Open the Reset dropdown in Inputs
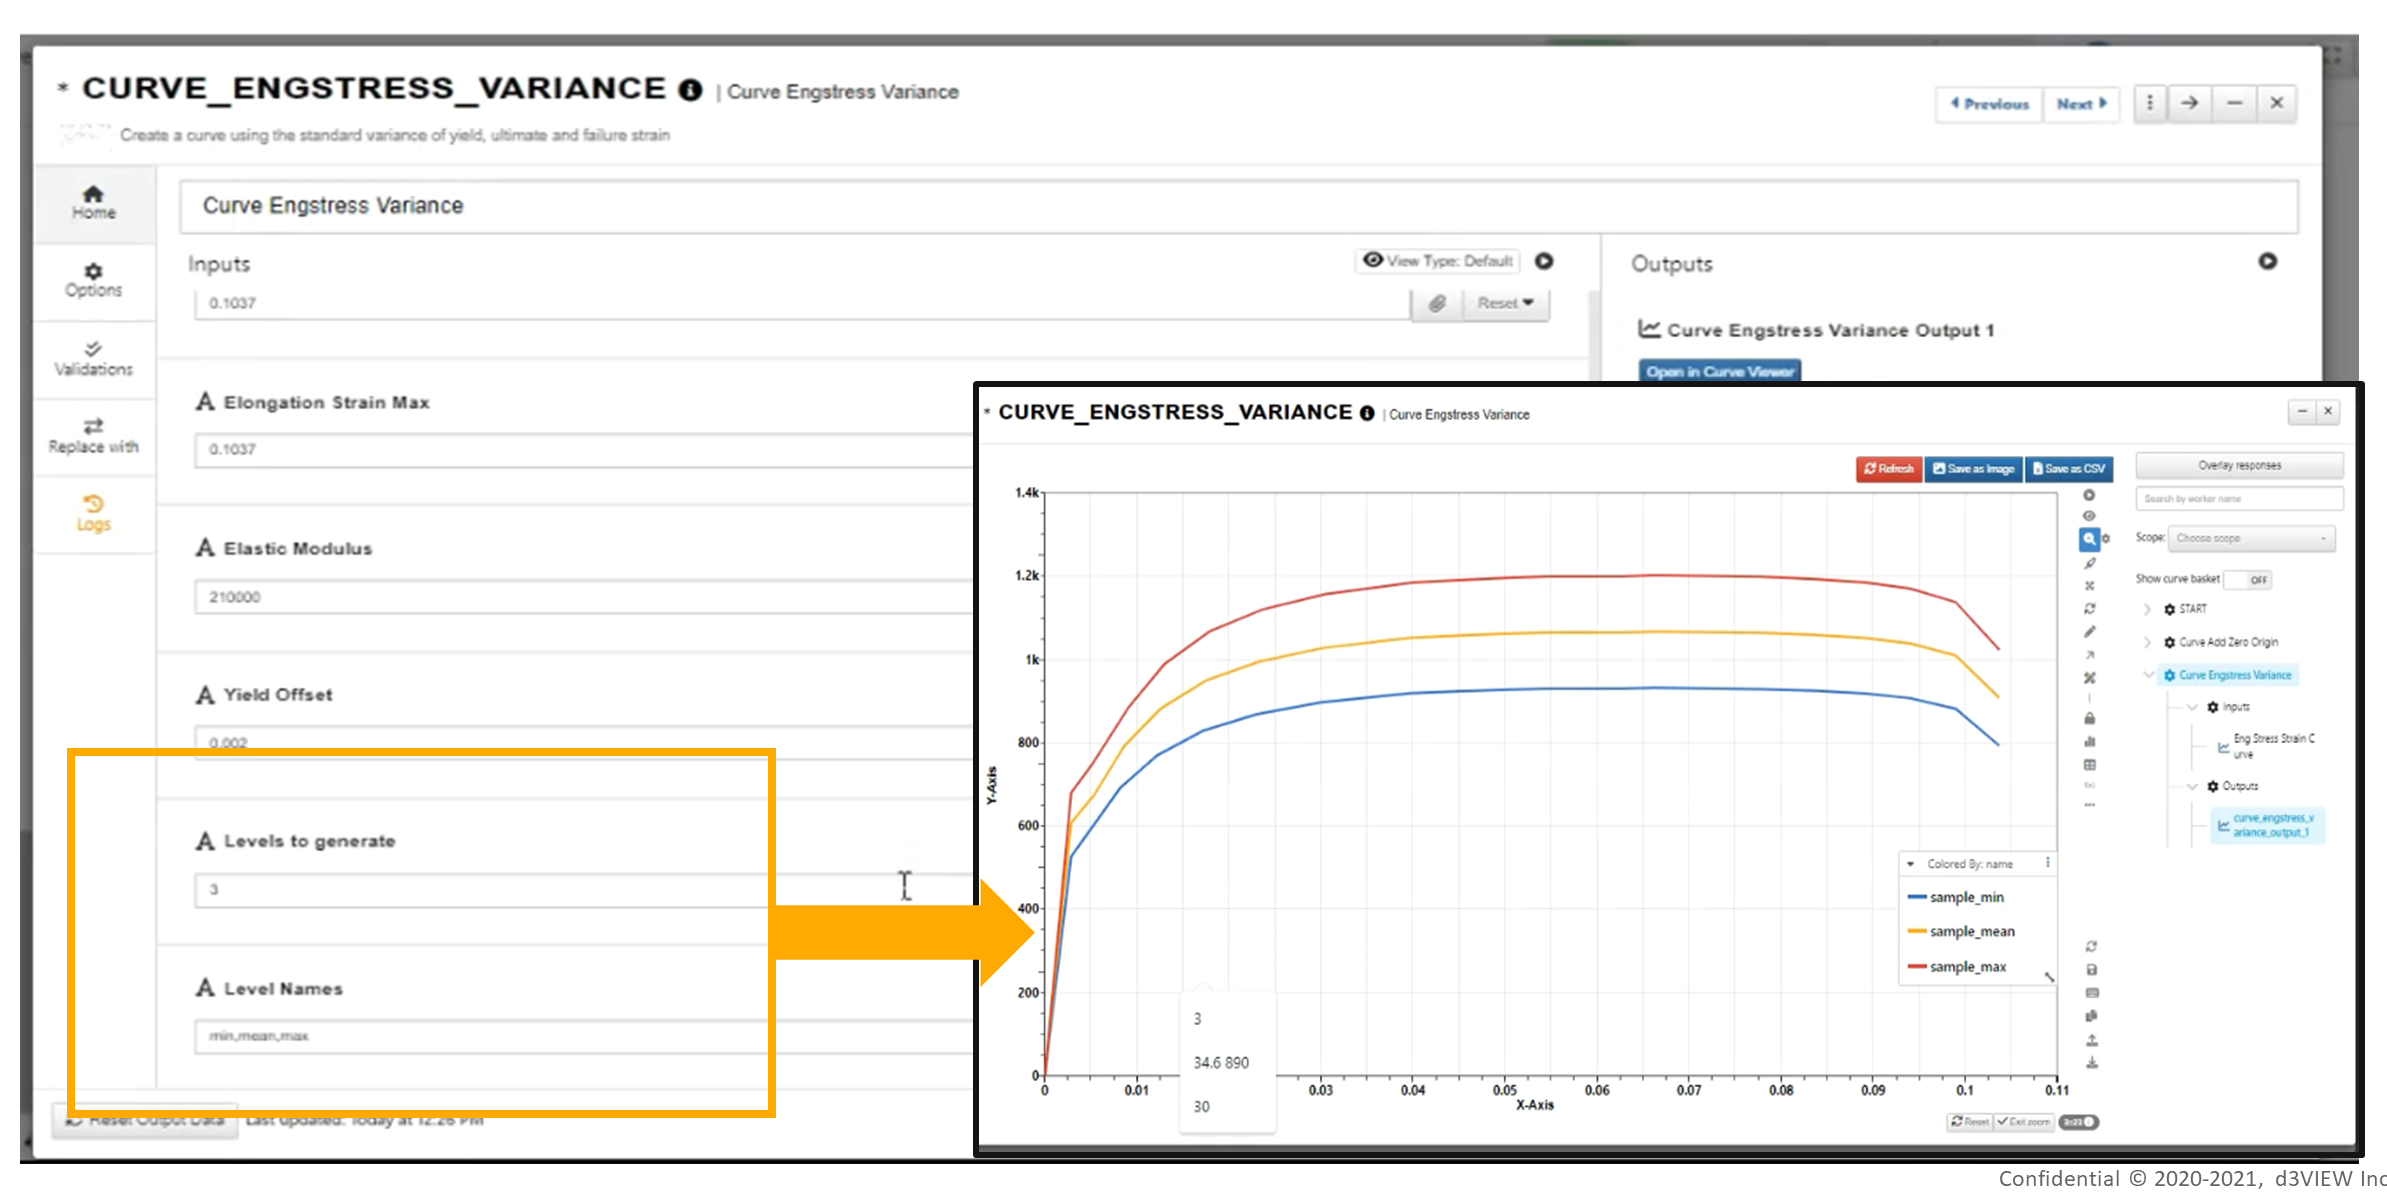The width and height of the screenshot is (2387, 1193). 1506,303
